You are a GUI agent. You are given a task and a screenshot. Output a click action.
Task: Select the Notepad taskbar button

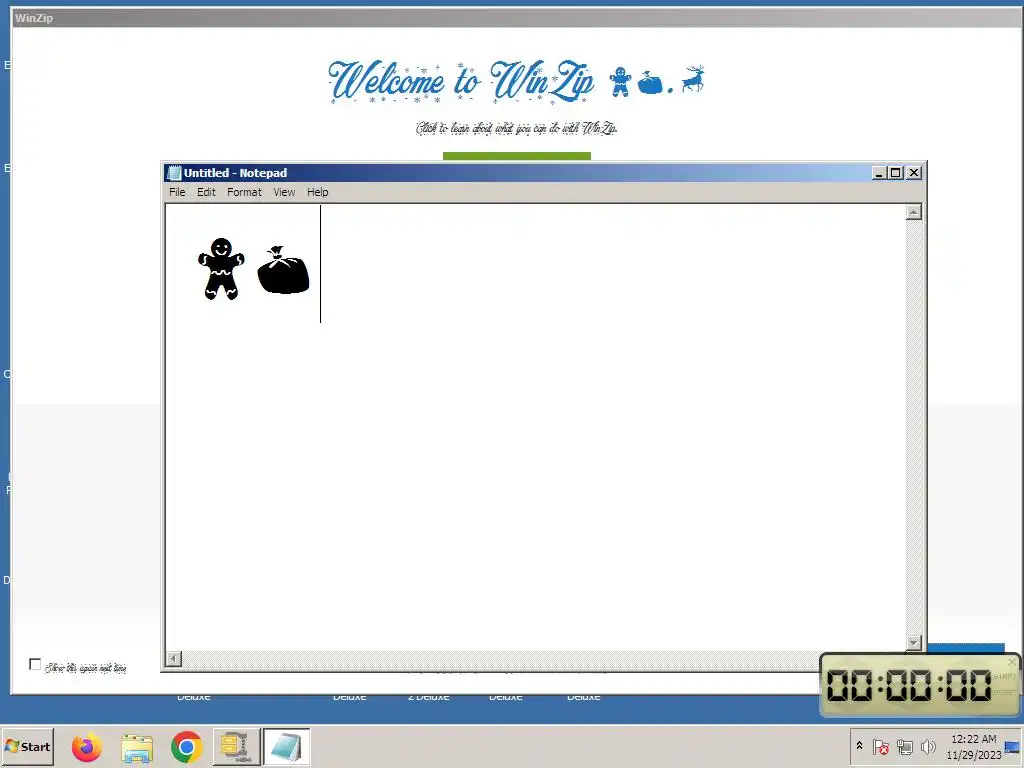(286, 747)
